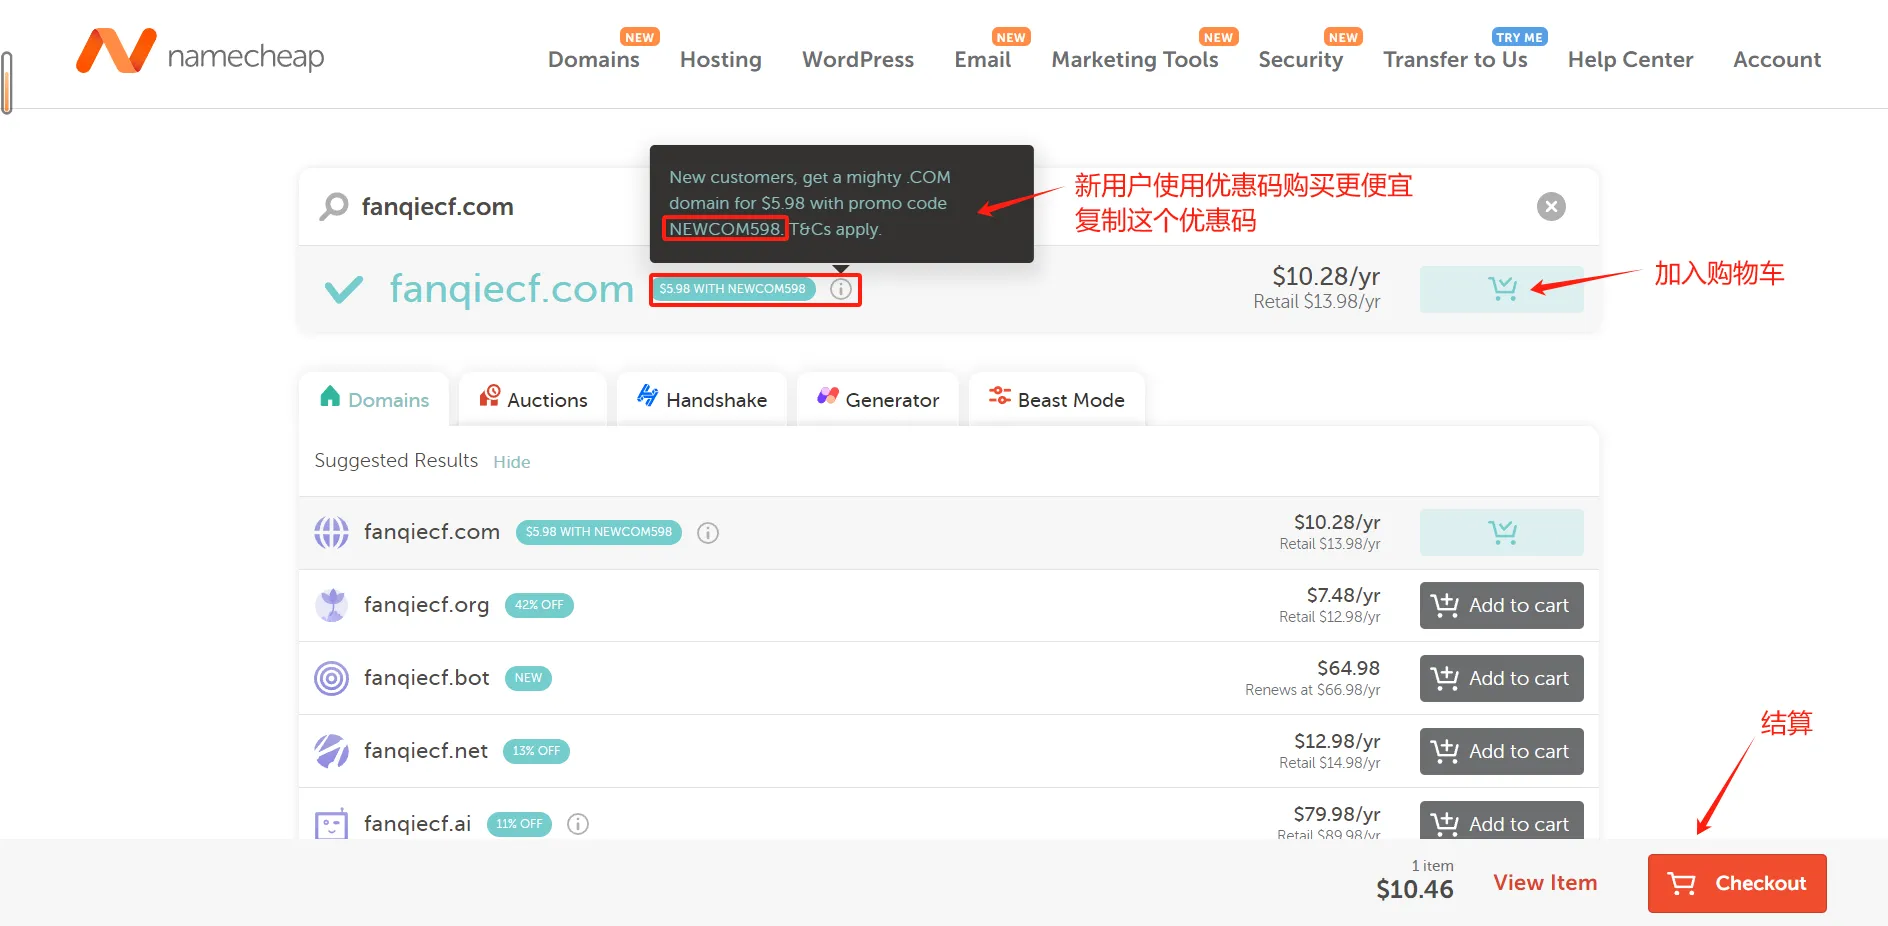Screen dimensions: 1888x926
Task: Click the Namecheap logo
Action: pos(200,52)
